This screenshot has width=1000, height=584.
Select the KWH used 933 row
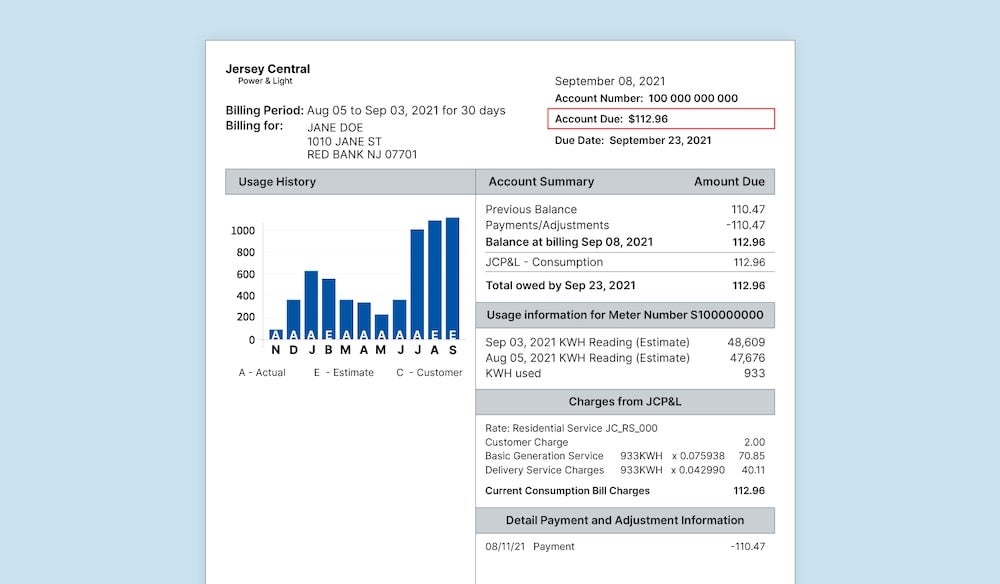tap(625, 373)
